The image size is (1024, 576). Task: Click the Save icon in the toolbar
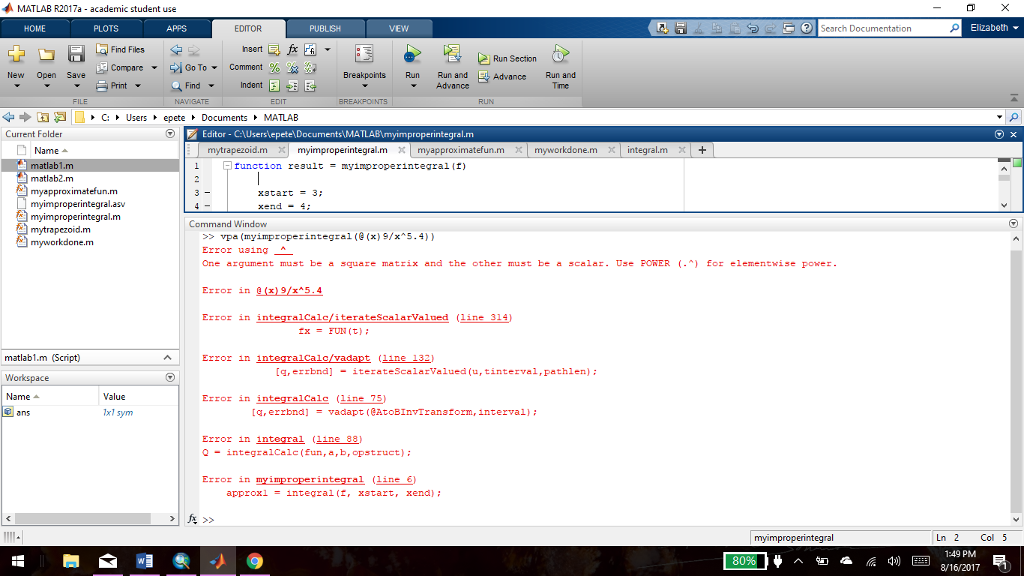click(75, 55)
